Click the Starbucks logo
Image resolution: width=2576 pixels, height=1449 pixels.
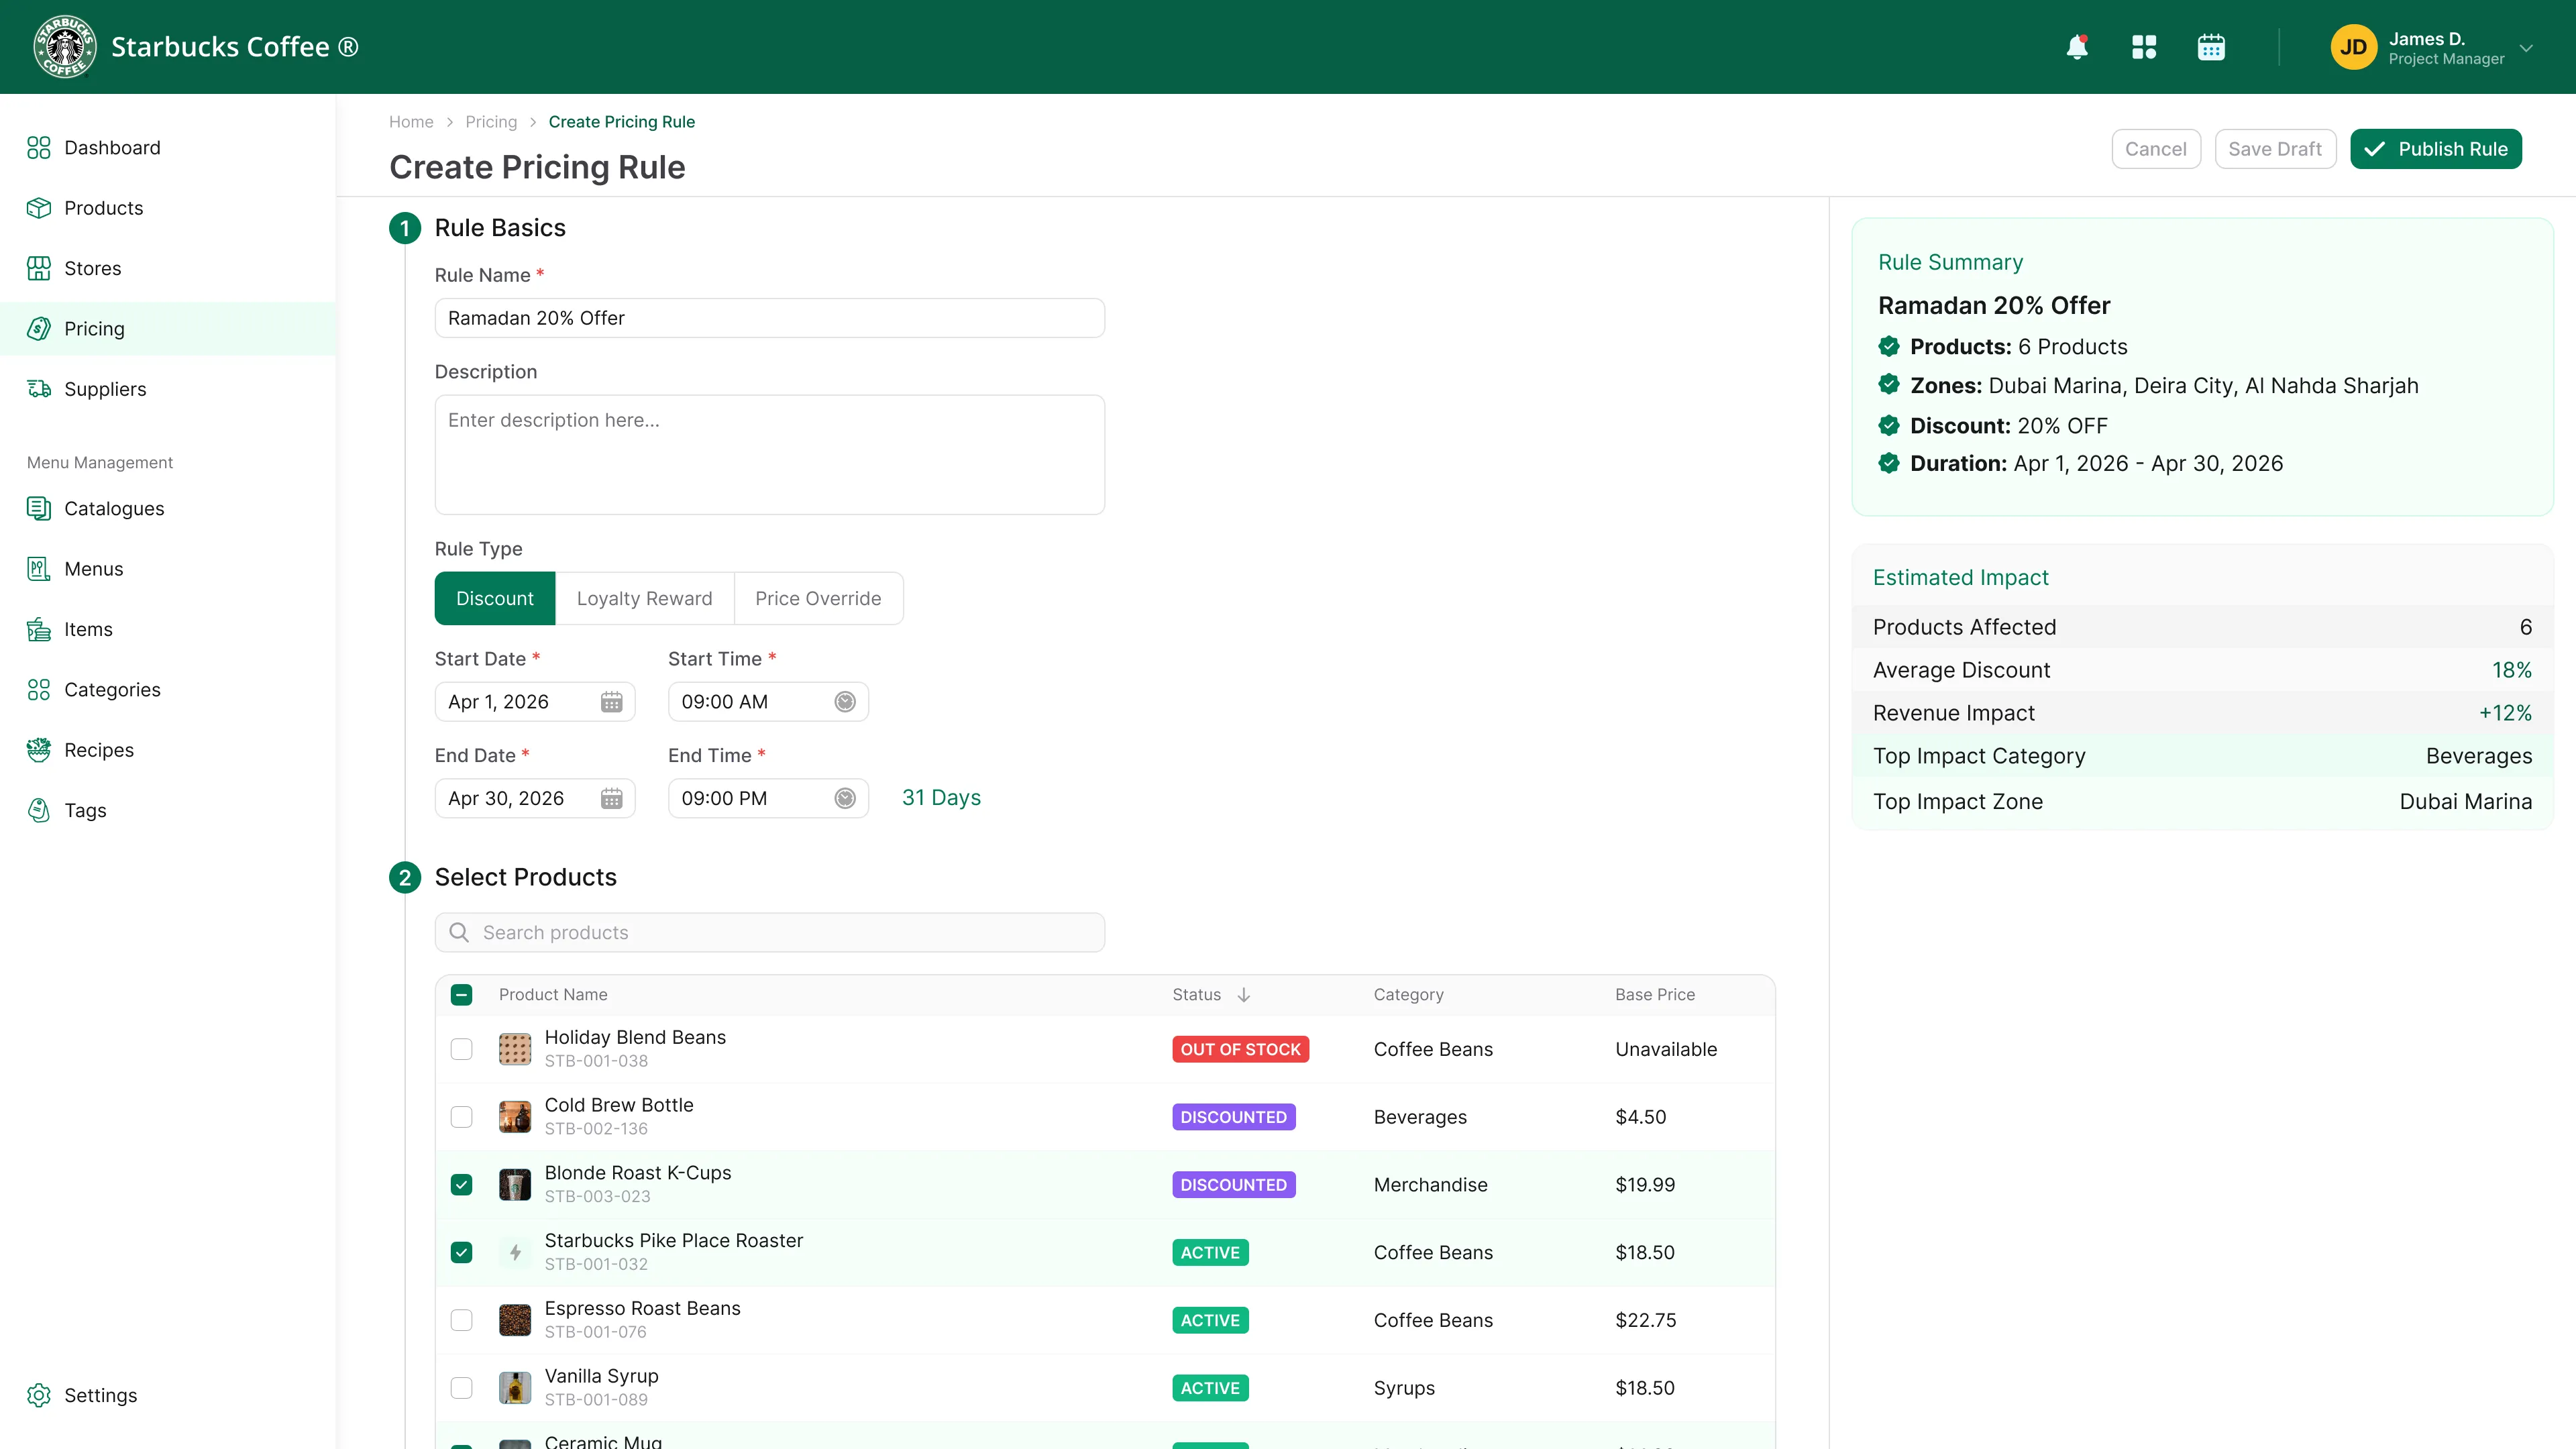[65, 47]
